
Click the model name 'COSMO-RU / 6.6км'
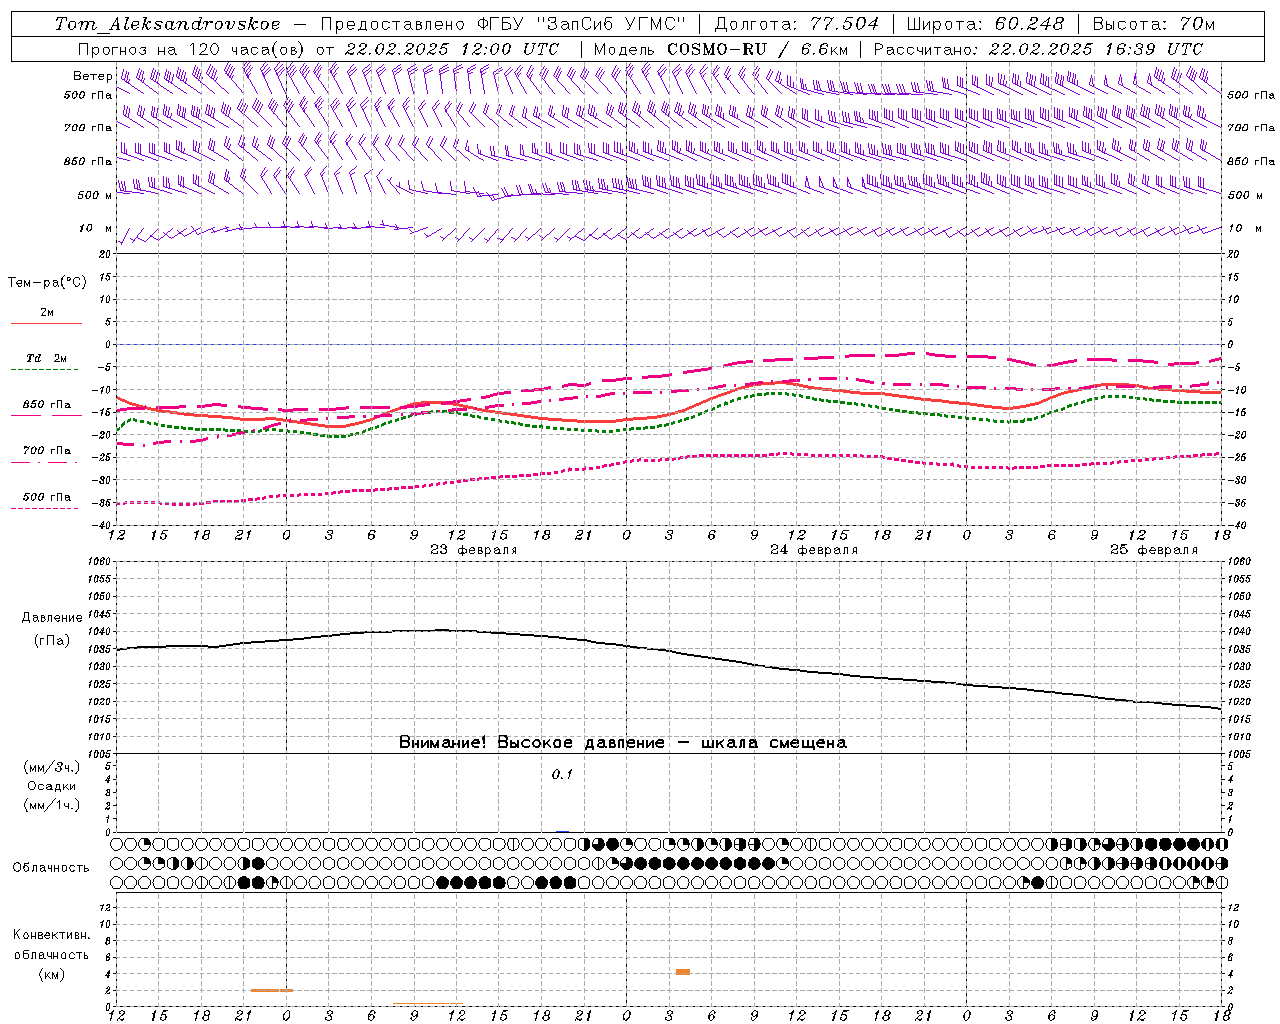tap(757, 49)
